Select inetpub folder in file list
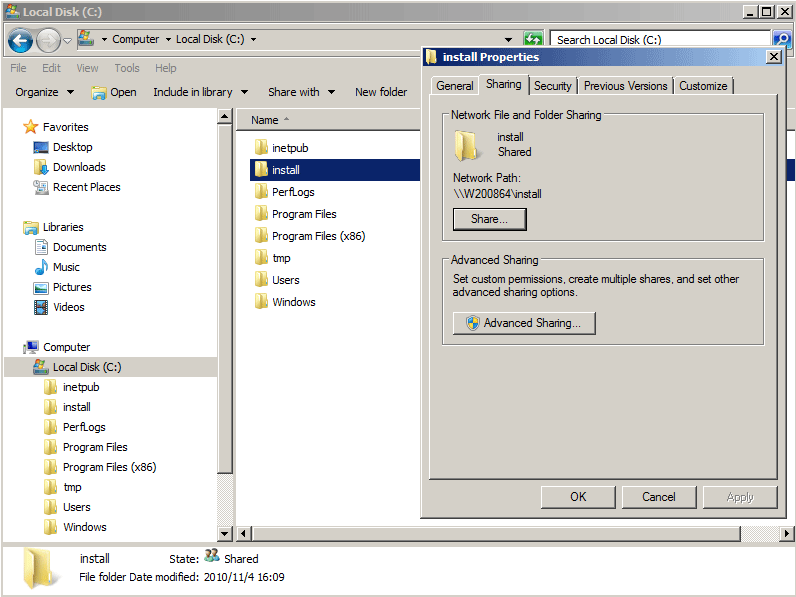This screenshot has width=796, height=597. pyautogui.click(x=282, y=148)
